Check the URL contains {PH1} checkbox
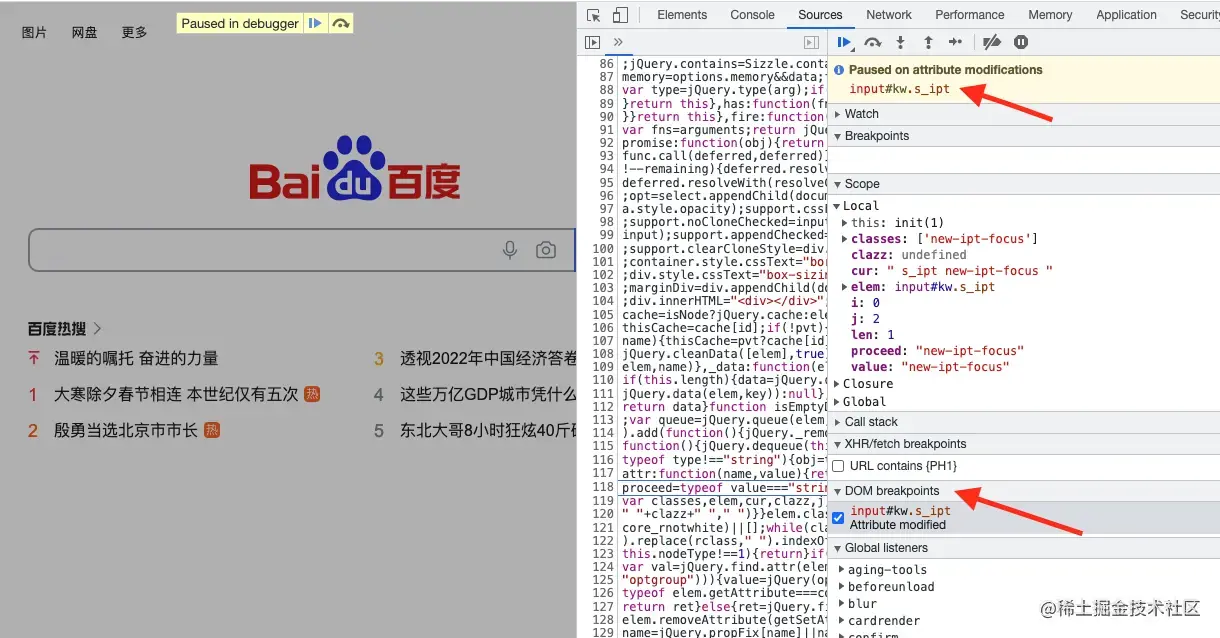The width and height of the screenshot is (1220, 638). click(x=838, y=466)
